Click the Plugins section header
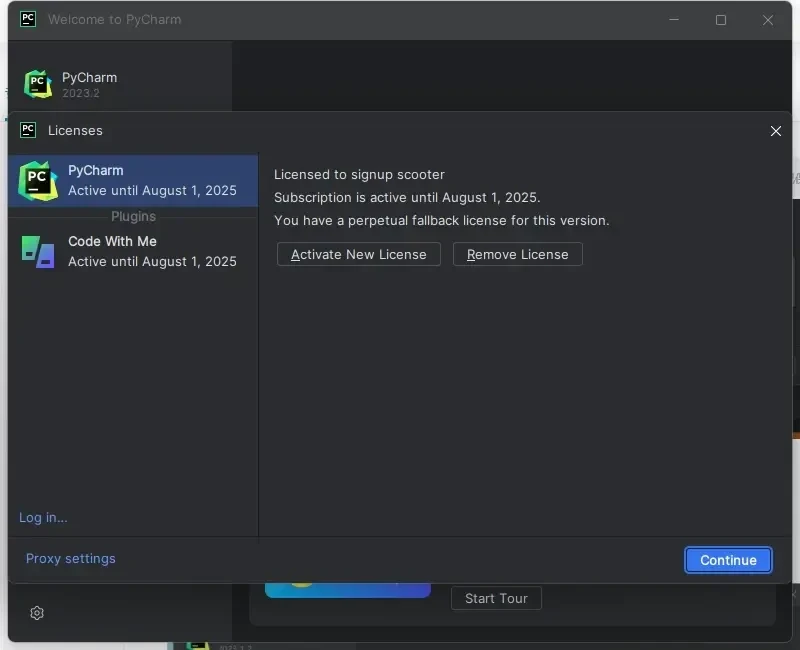The height and width of the screenshot is (650, 800). pos(133,216)
